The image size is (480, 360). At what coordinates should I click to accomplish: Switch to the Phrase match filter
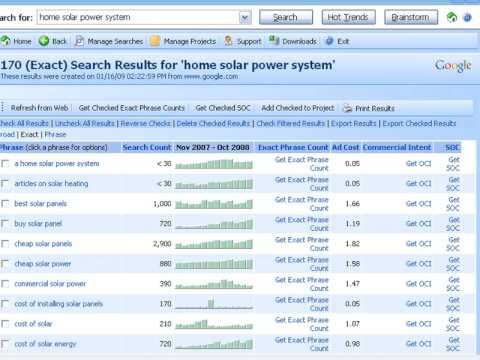(55, 134)
